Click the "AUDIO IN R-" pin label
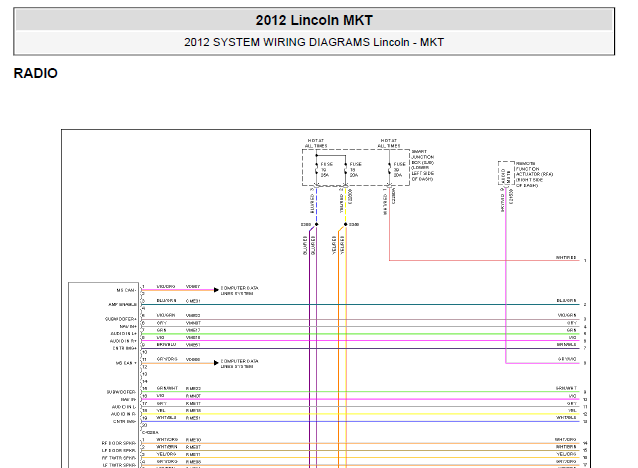Viewport: 638px width, 468px height. 124,414
